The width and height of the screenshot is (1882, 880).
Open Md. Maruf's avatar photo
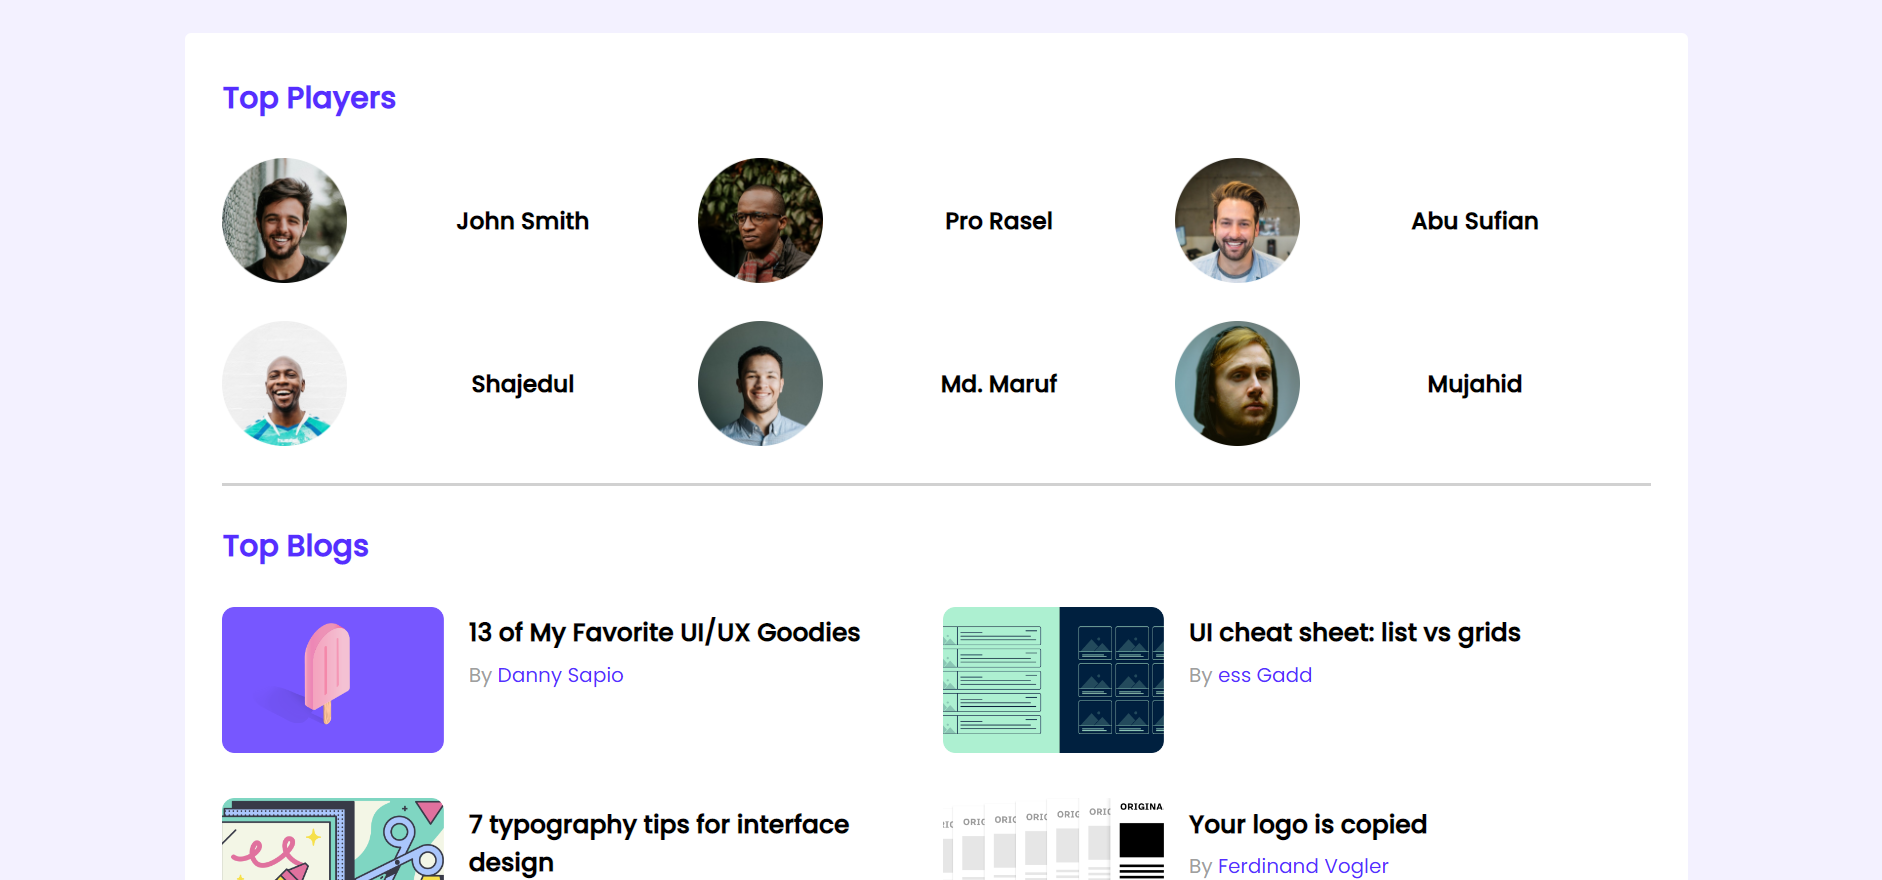(760, 383)
